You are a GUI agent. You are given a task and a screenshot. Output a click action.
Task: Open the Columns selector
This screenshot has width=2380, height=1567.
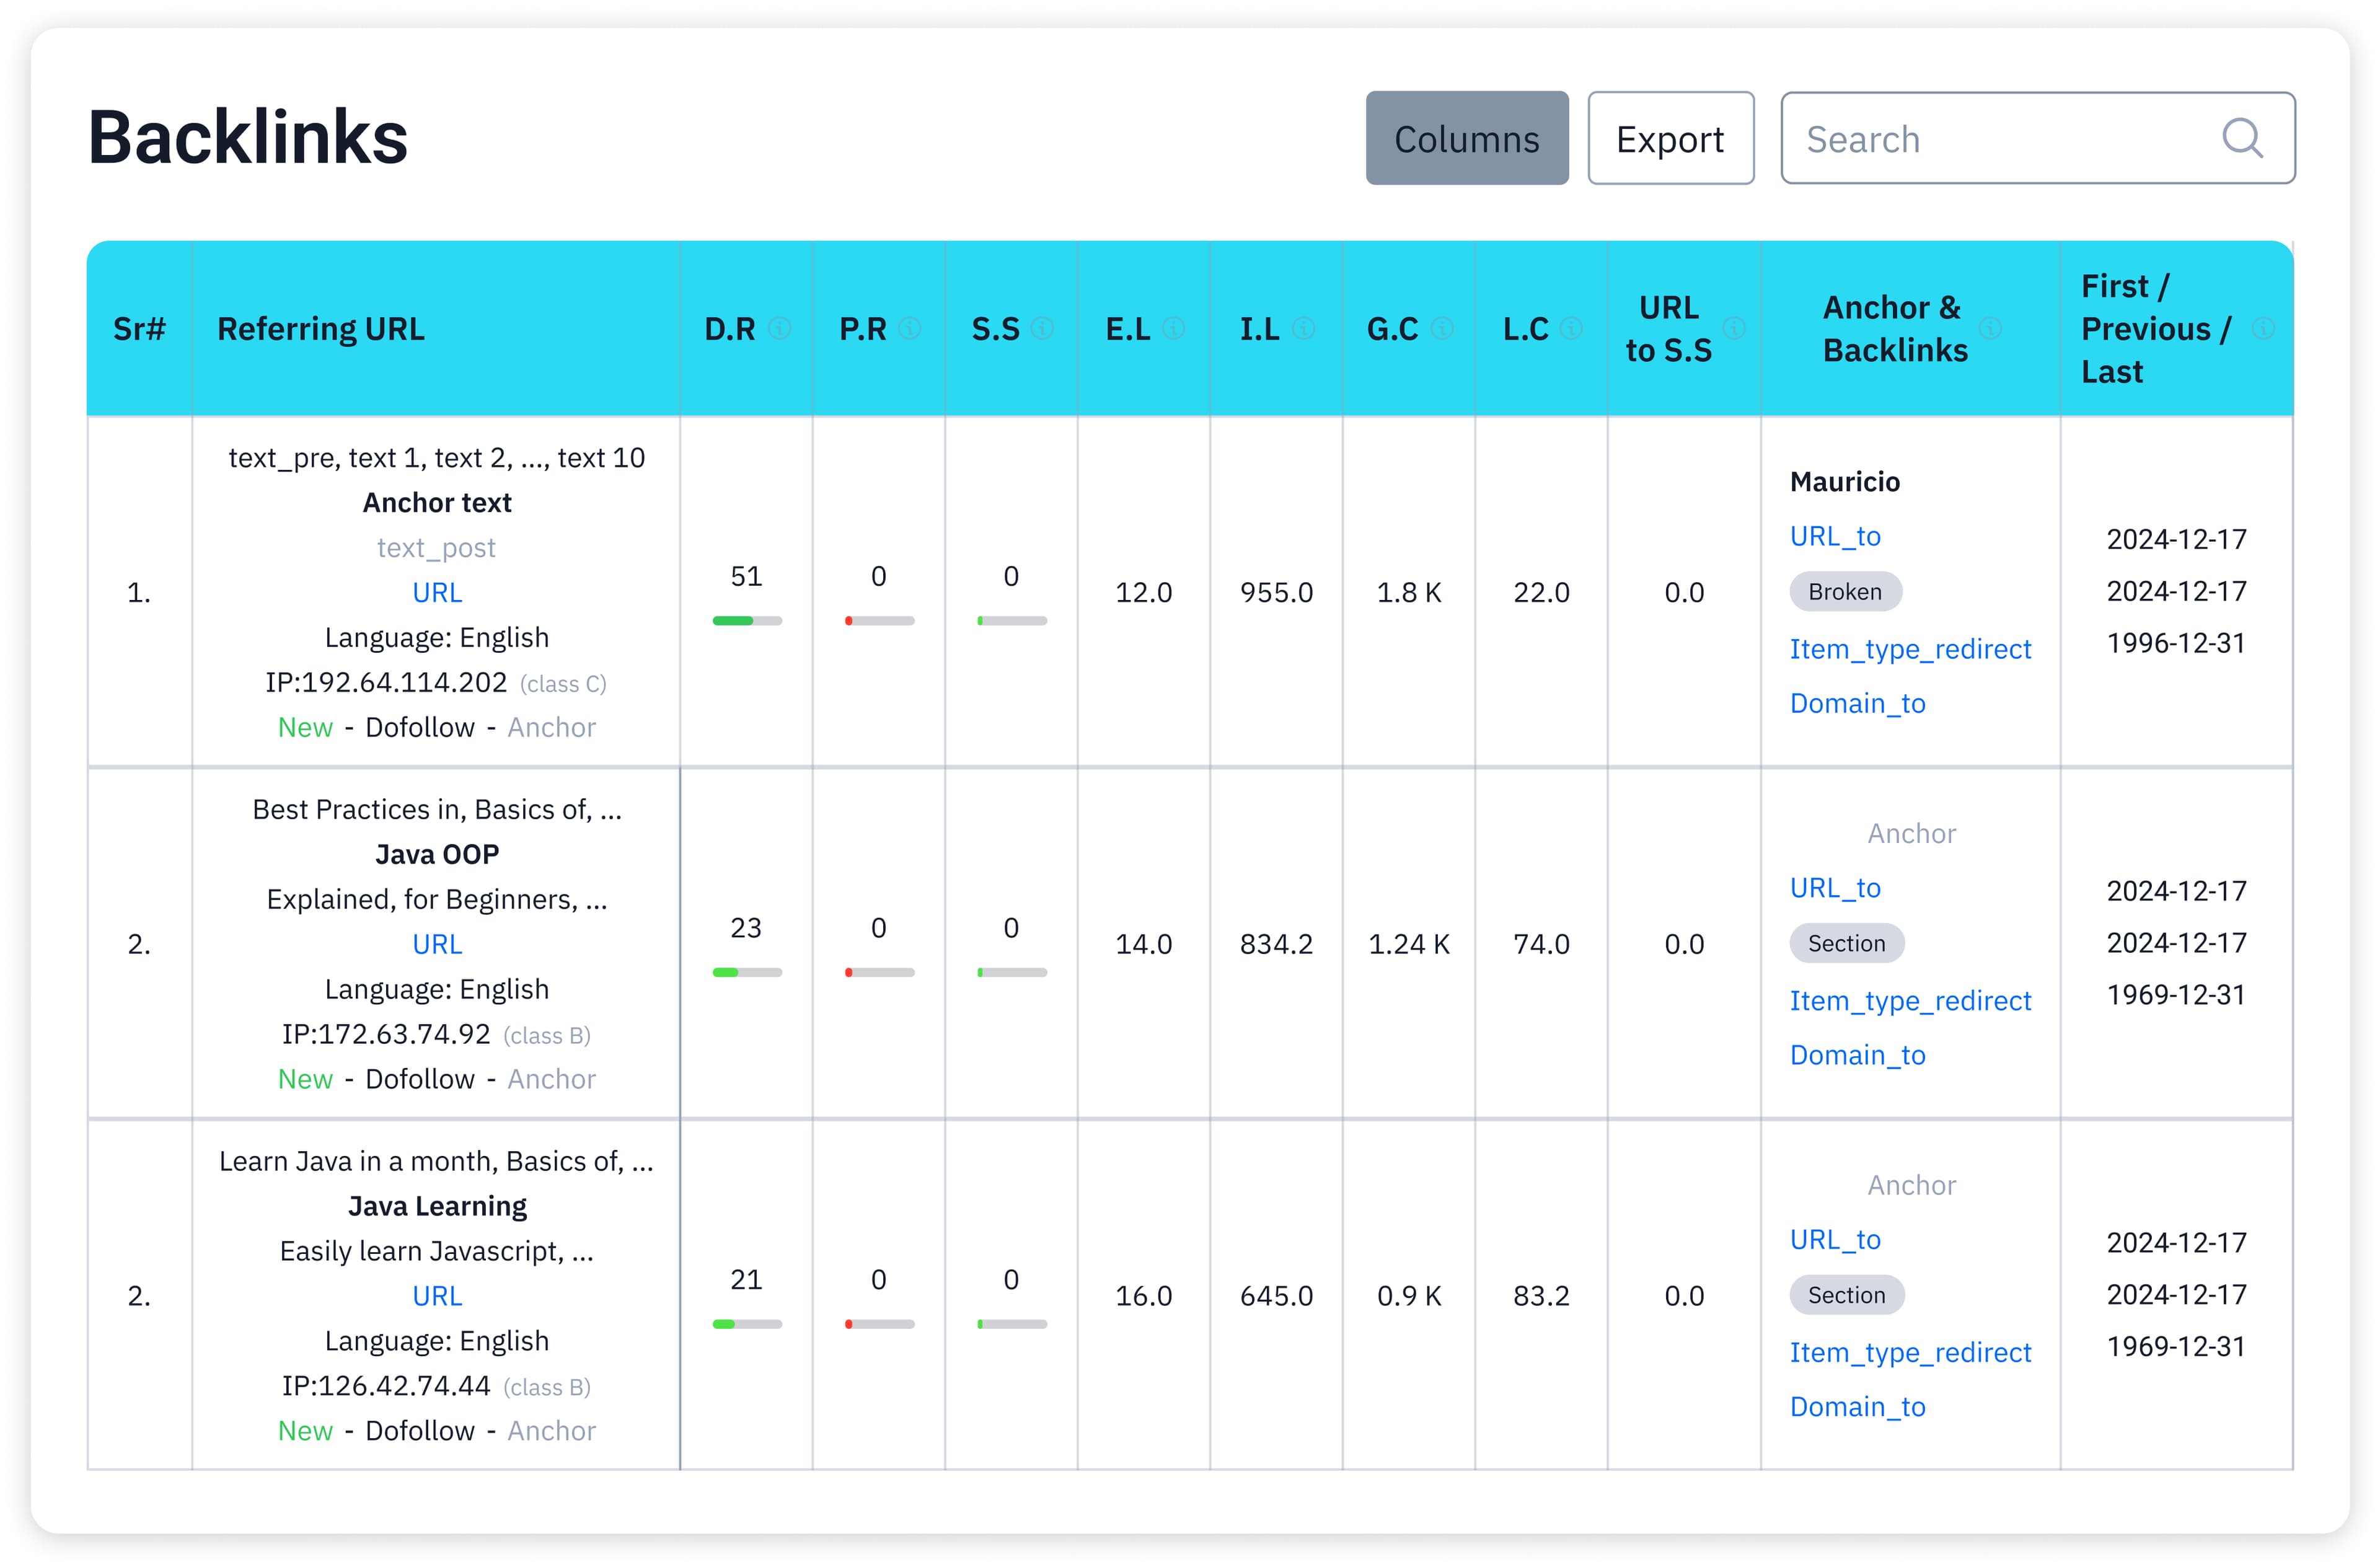[x=1466, y=138]
